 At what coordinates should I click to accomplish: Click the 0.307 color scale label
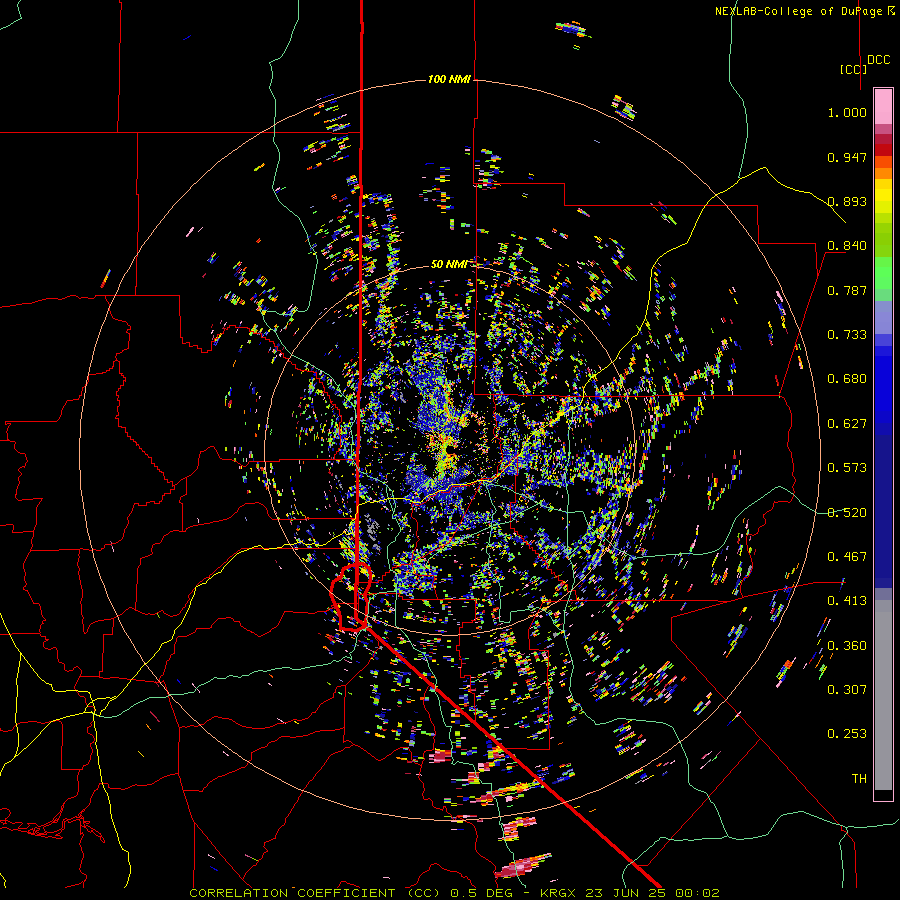(x=847, y=690)
